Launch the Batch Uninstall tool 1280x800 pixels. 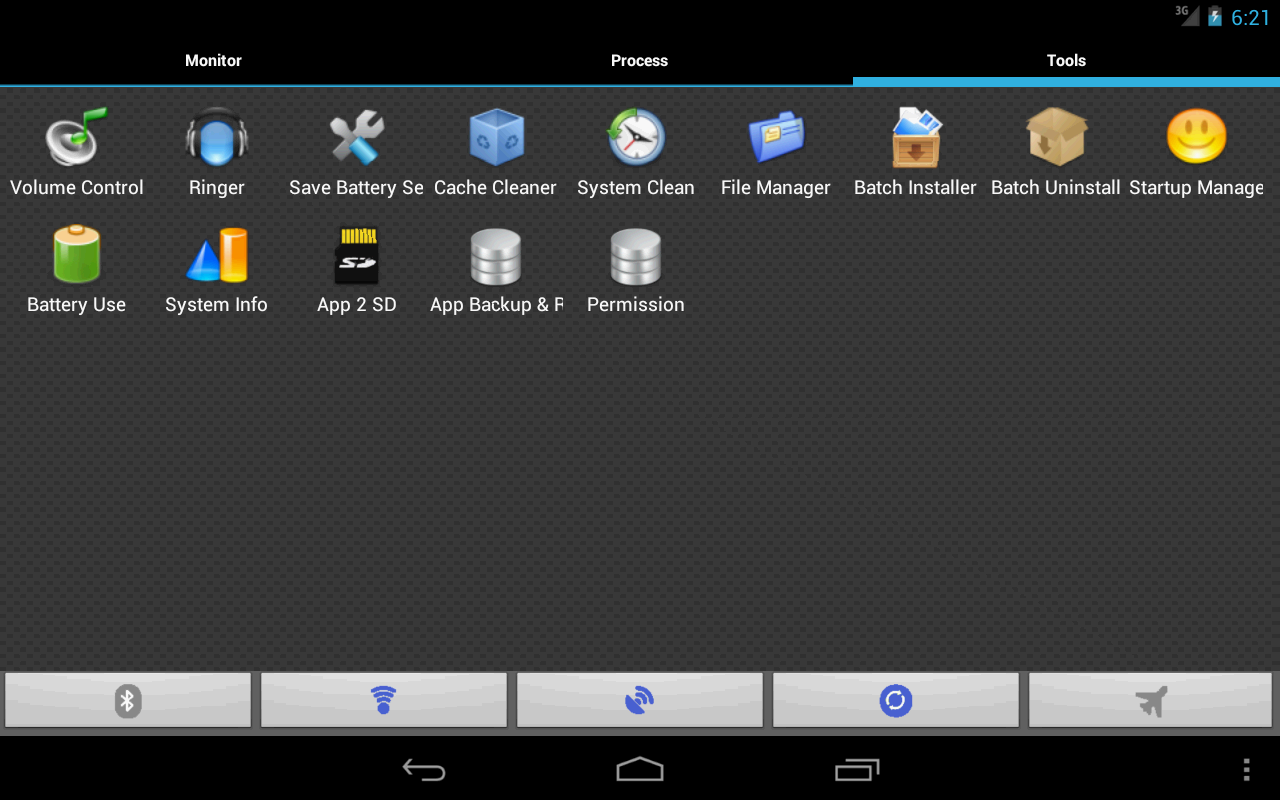coord(1055,150)
